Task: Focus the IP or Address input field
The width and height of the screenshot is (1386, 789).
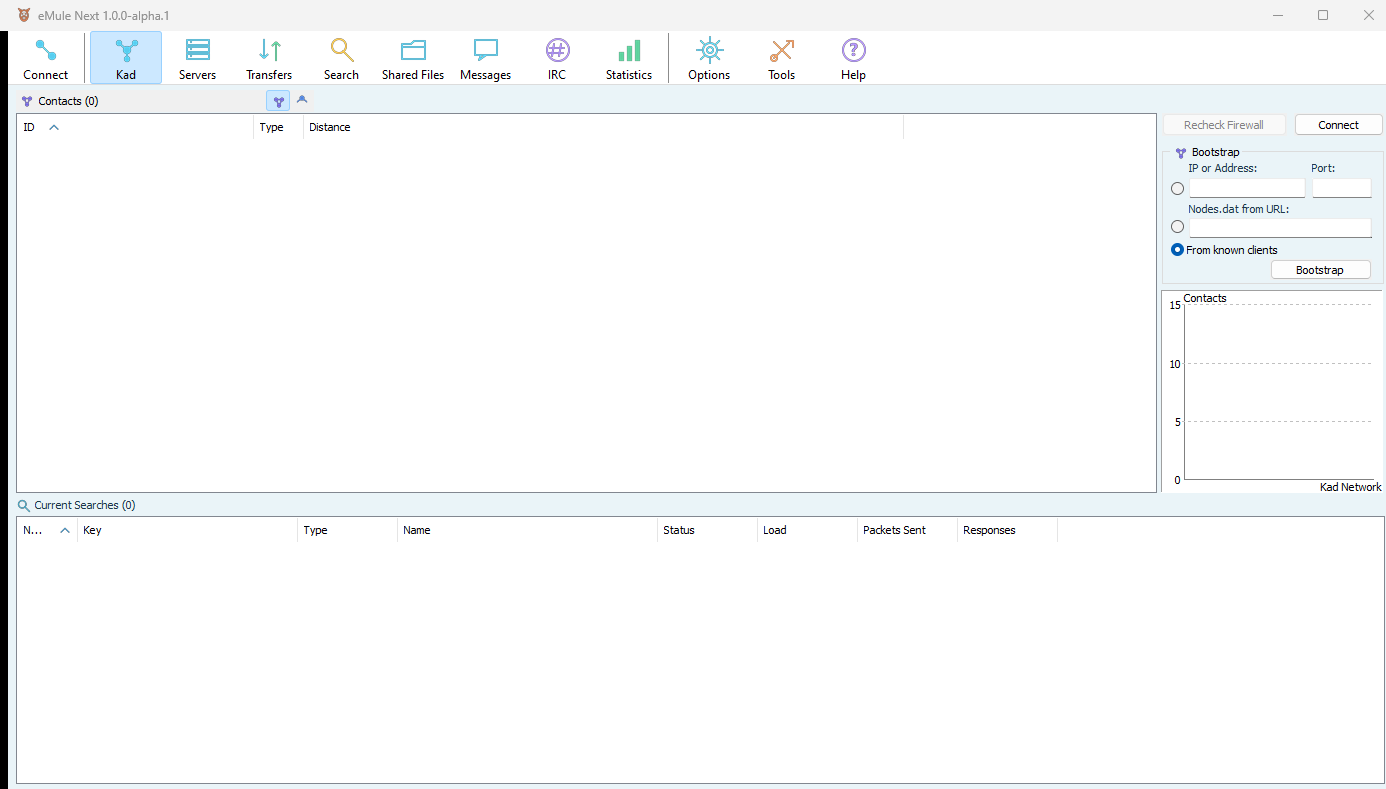Action: point(1247,188)
